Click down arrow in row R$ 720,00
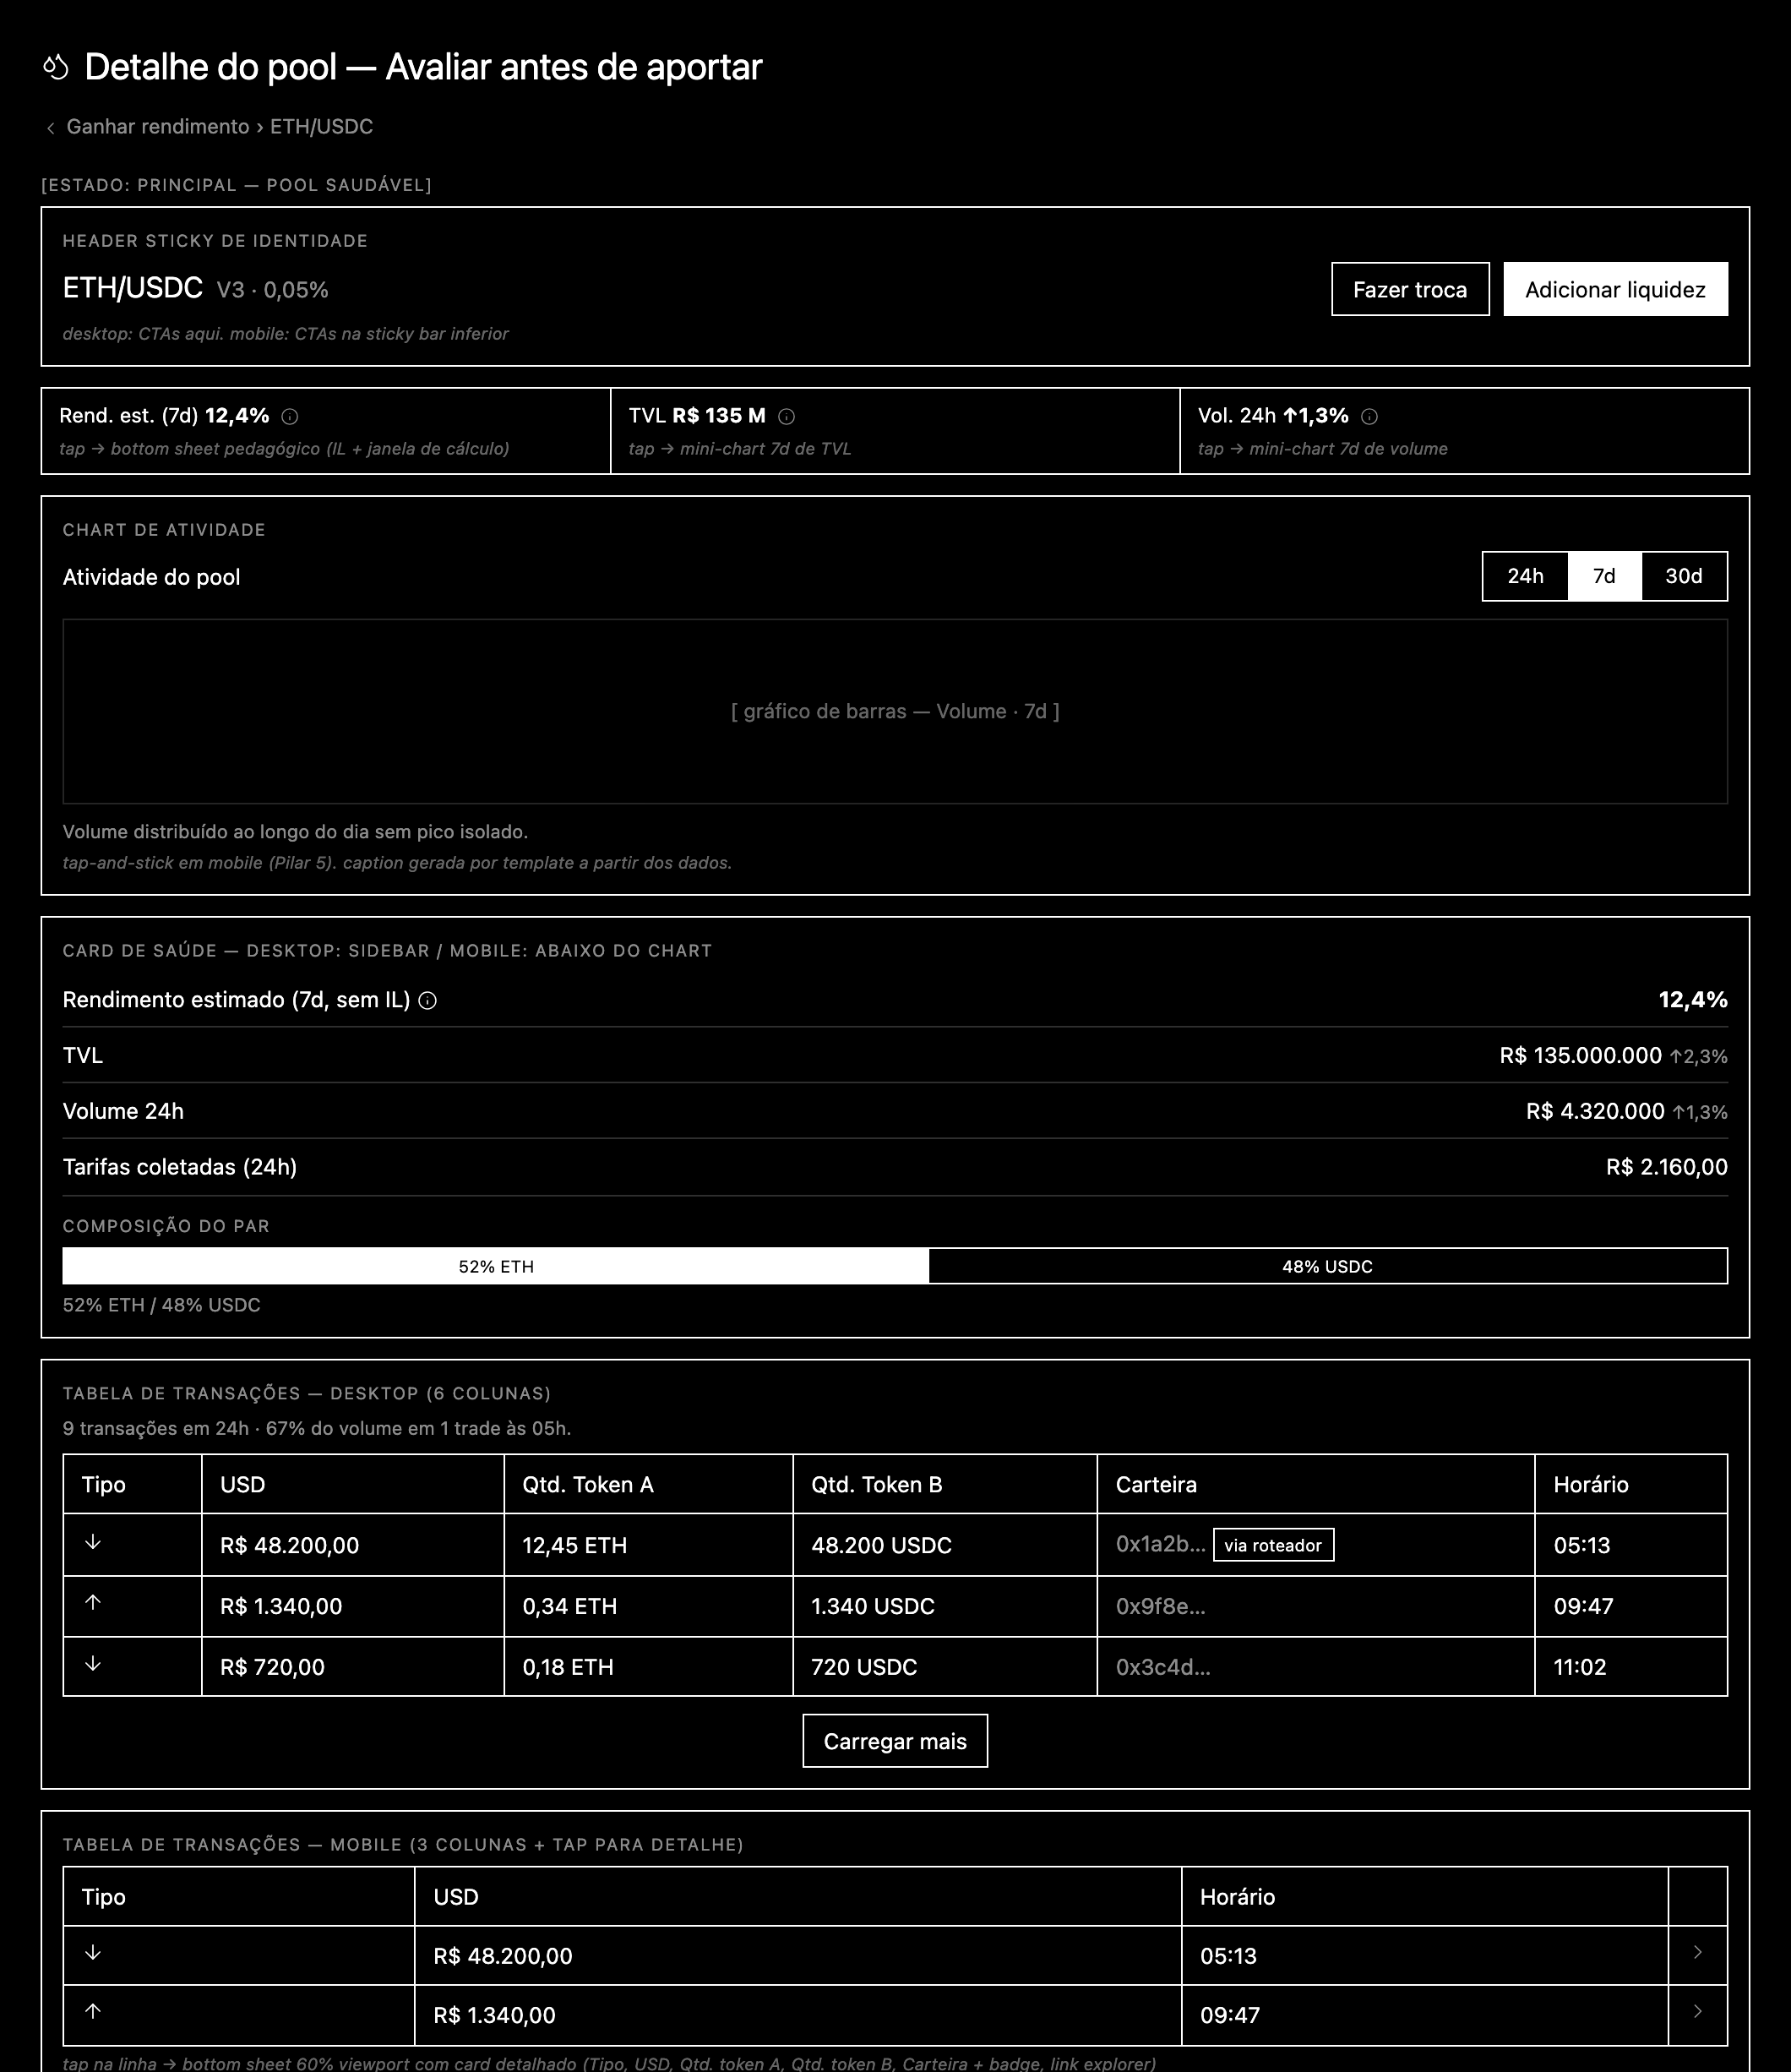The width and height of the screenshot is (1791, 2072). (x=93, y=1663)
